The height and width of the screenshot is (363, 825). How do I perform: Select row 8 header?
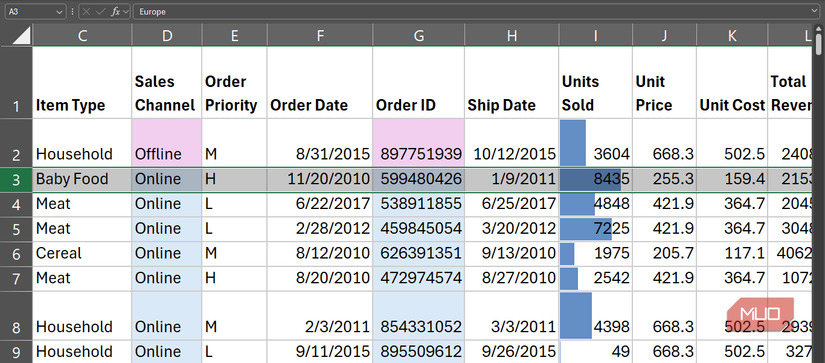pyautogui.click(x=16, y=315)
